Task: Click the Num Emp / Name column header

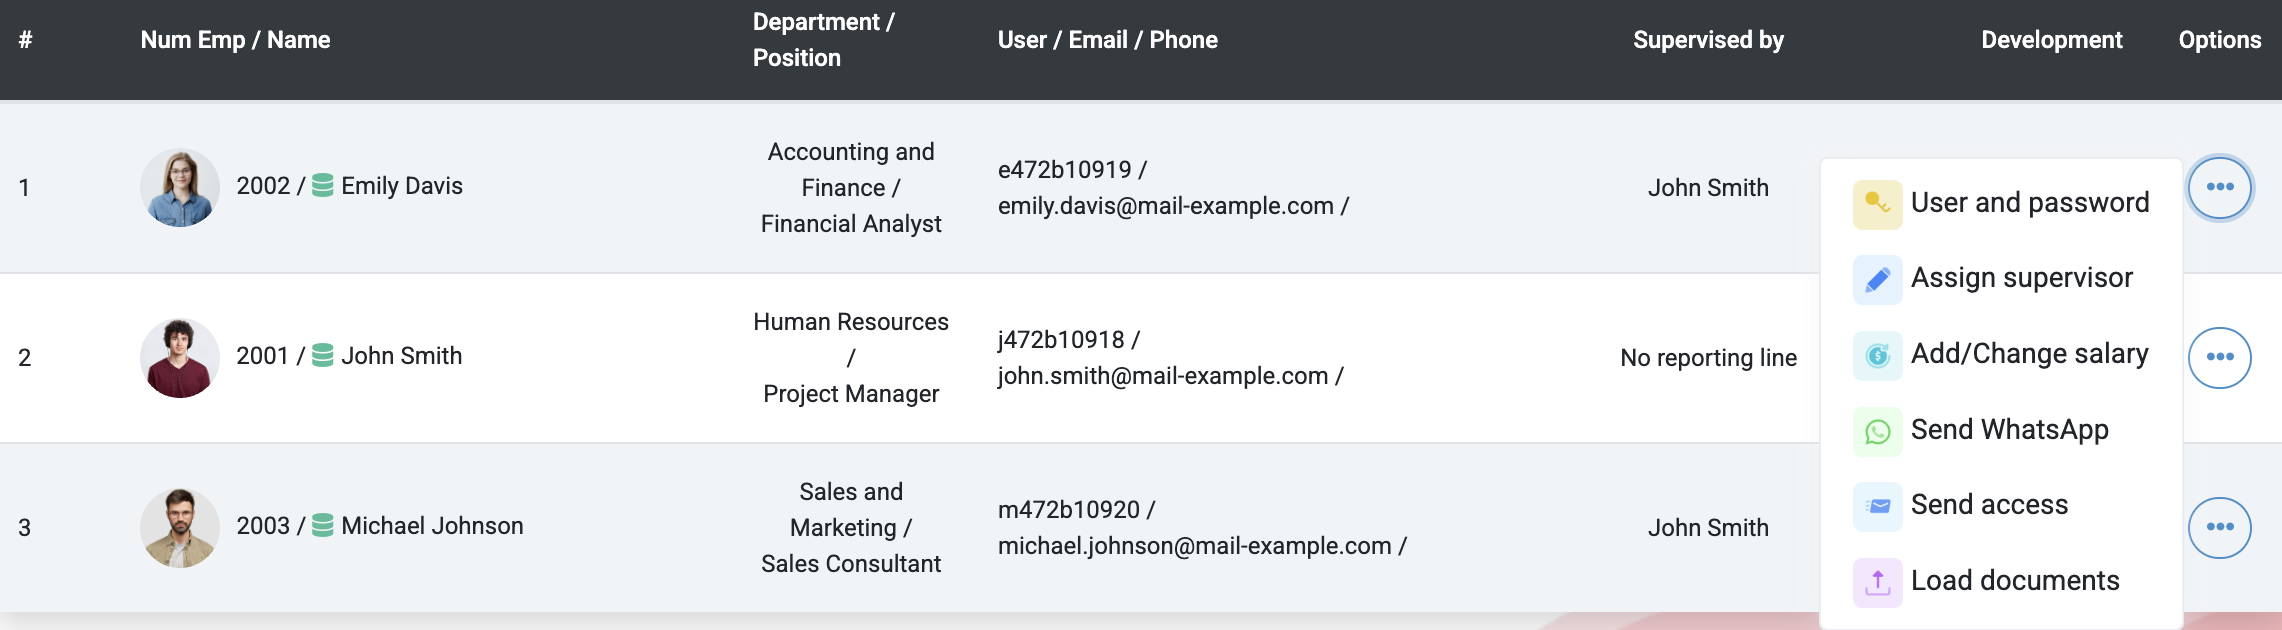Action: [235, 40]
